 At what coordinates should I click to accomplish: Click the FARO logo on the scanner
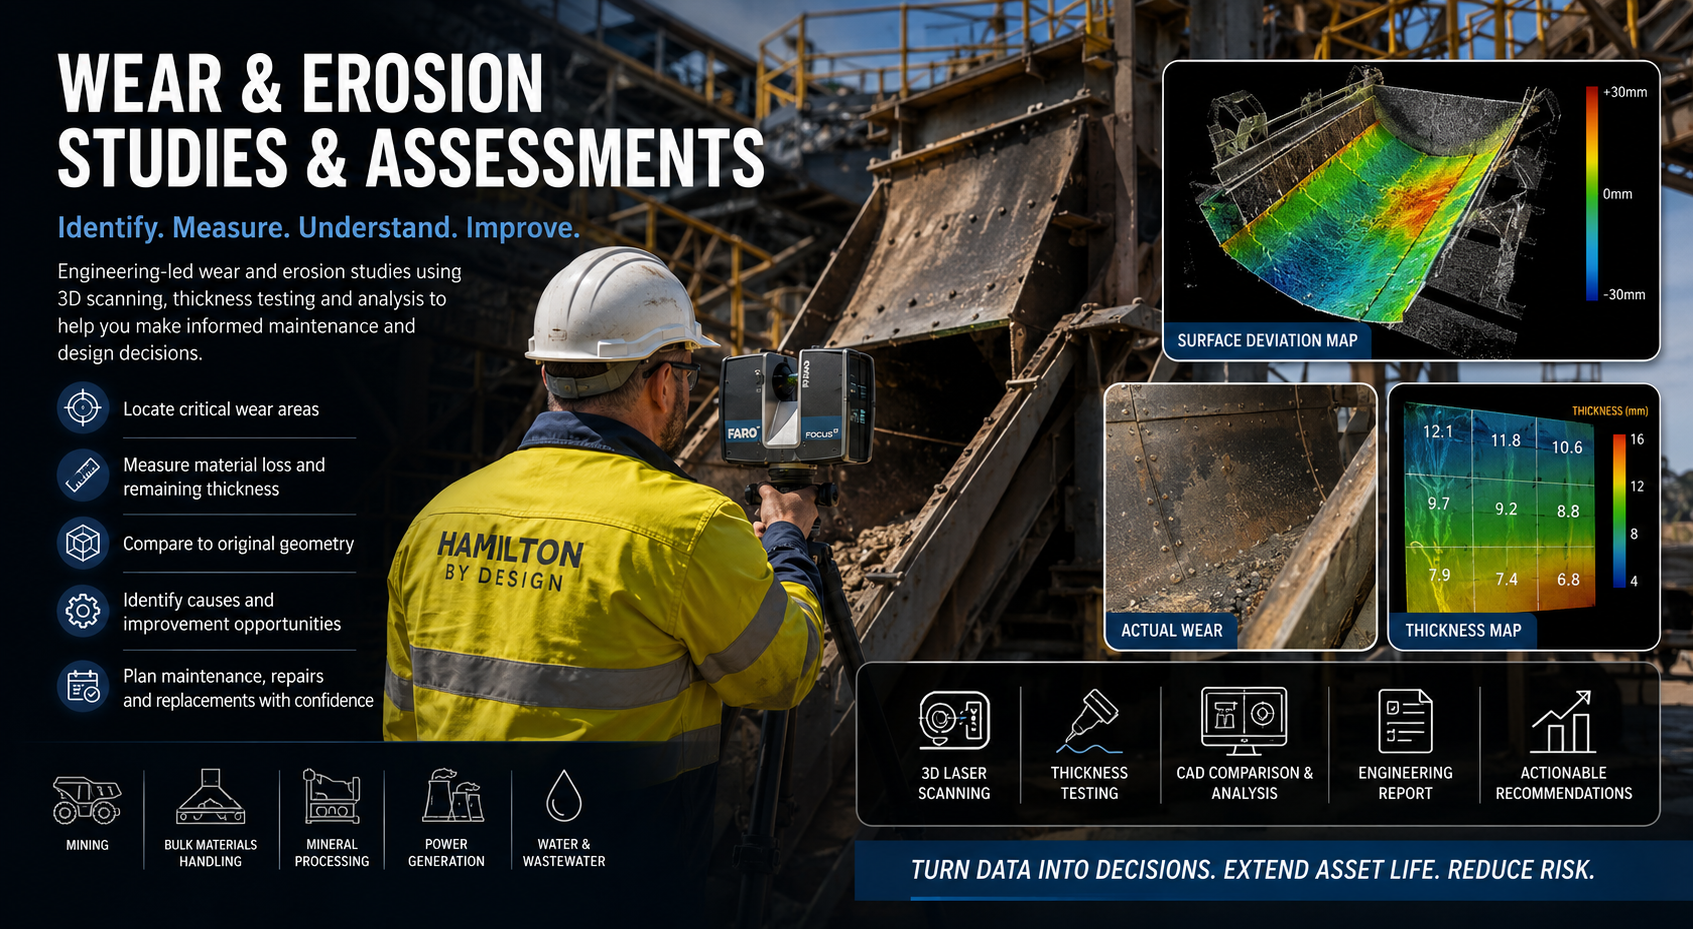[742, 433]
